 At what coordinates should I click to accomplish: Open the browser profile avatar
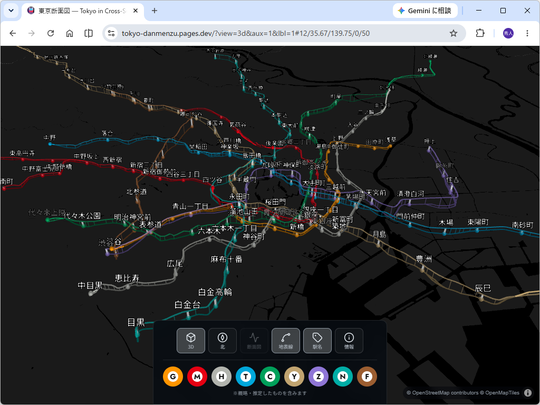(508, 33)
